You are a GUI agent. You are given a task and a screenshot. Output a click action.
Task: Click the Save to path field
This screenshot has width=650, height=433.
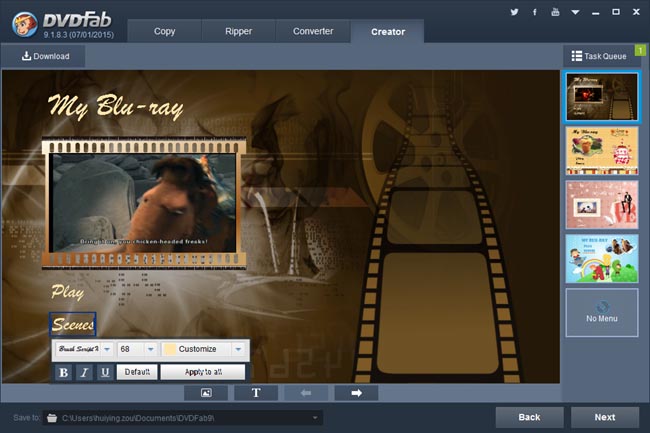(x=183, y=418)
